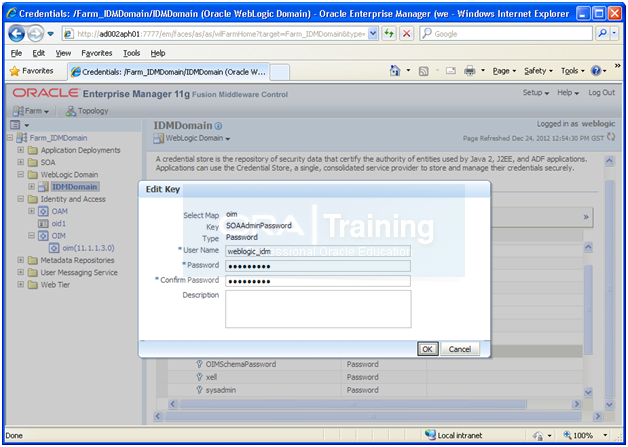Click the browser Forward arrow button
The image size is (628, 447).
[36, 34]
